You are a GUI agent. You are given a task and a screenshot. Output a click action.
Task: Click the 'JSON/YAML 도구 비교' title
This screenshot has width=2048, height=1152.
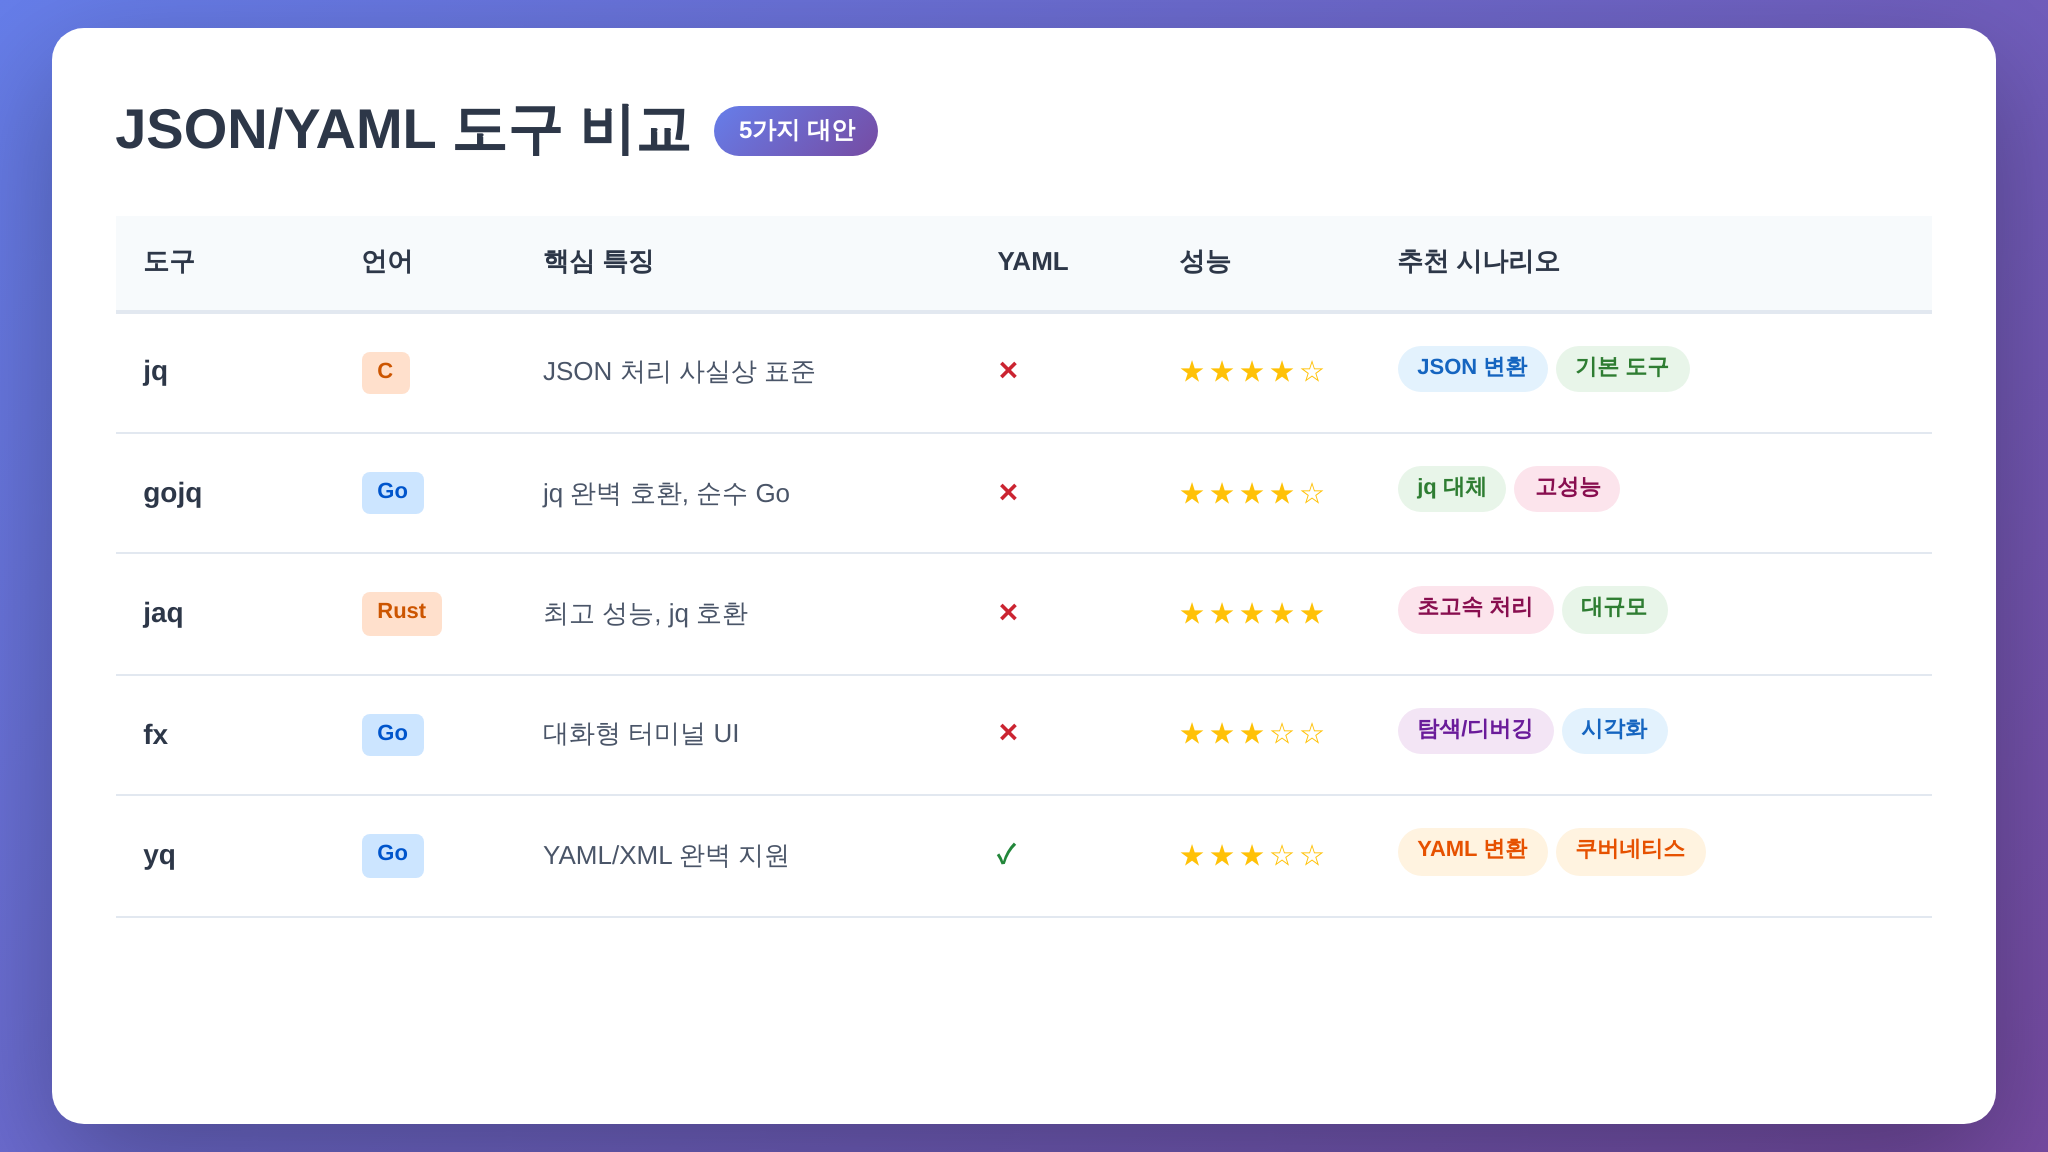coord(403,130)
